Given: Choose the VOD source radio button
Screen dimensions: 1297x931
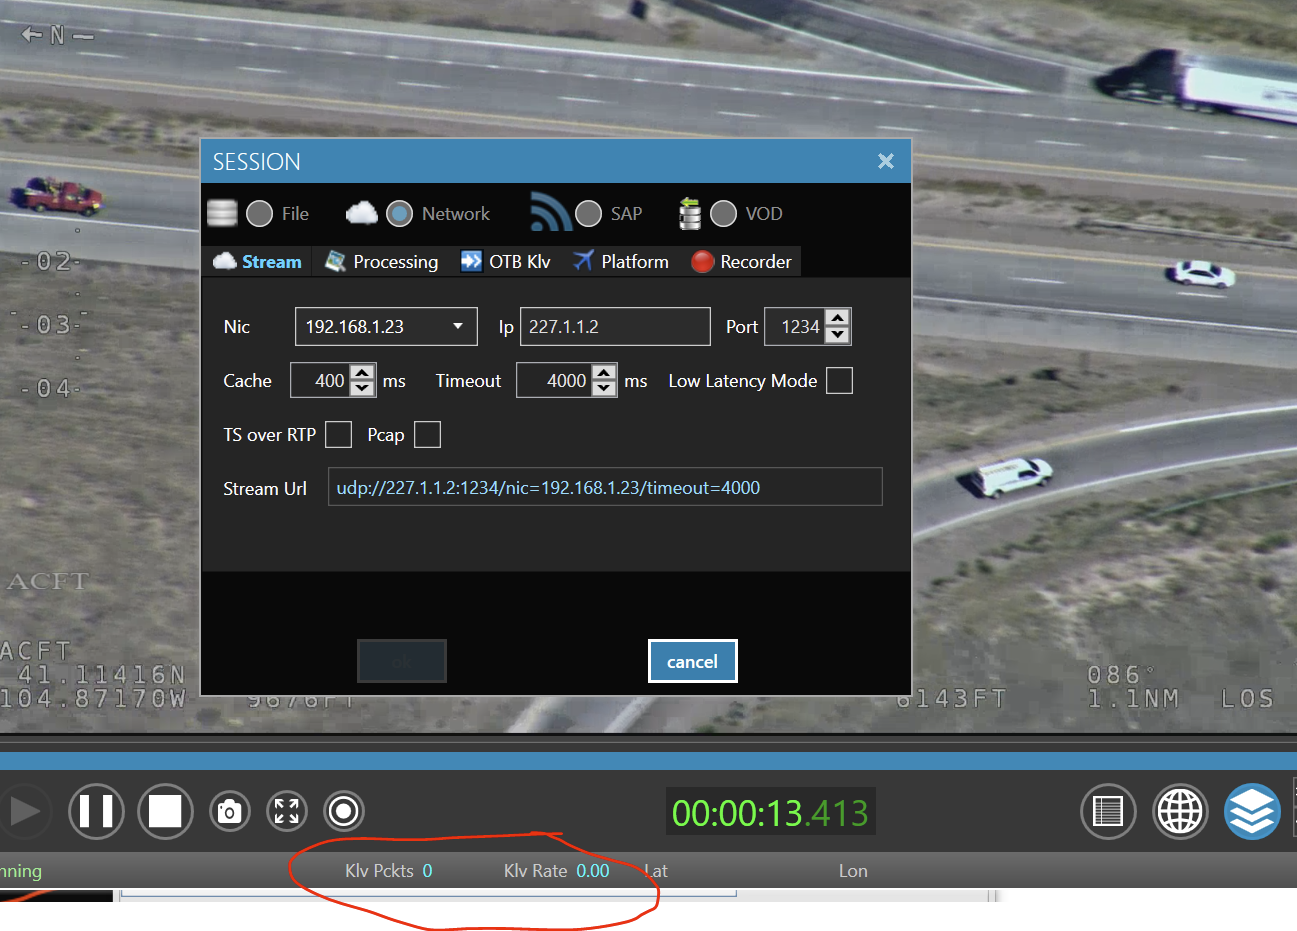Looking at the screenshot, I should pyautogui.click(x=723, y=214).
